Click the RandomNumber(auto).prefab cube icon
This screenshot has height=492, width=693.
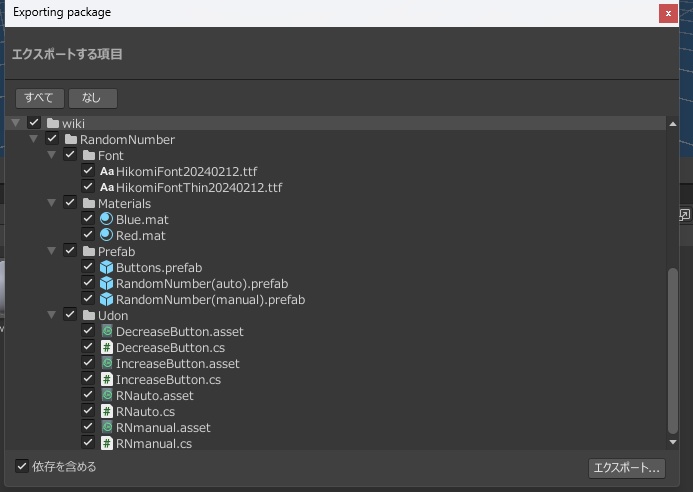[x=107, y=283]
